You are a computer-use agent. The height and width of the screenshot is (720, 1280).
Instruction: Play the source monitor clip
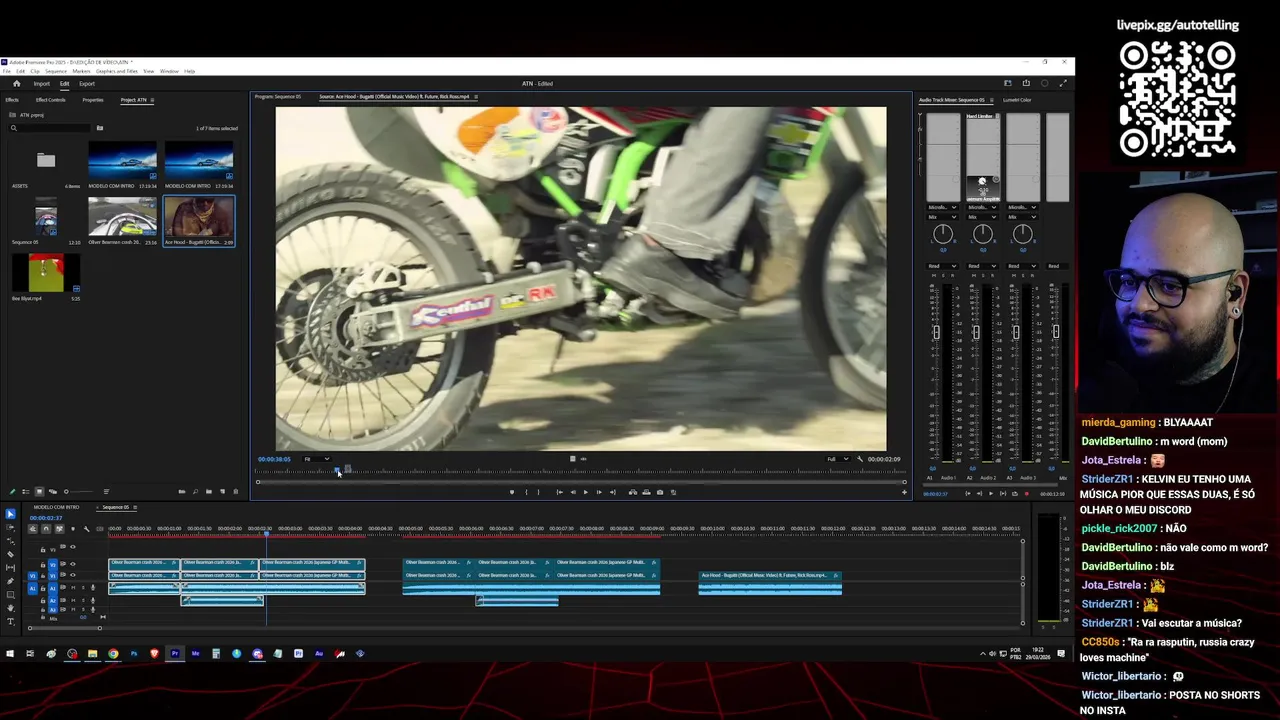[586, 492]
